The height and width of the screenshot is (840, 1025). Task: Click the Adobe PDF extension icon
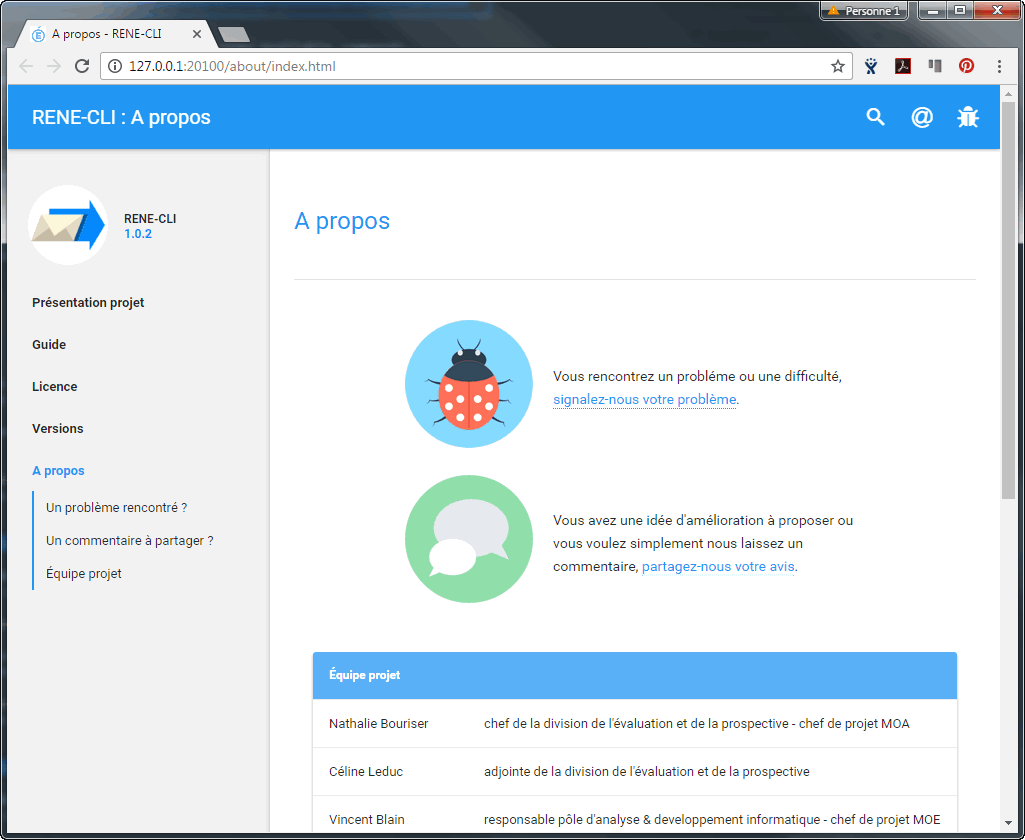(903, 67)
